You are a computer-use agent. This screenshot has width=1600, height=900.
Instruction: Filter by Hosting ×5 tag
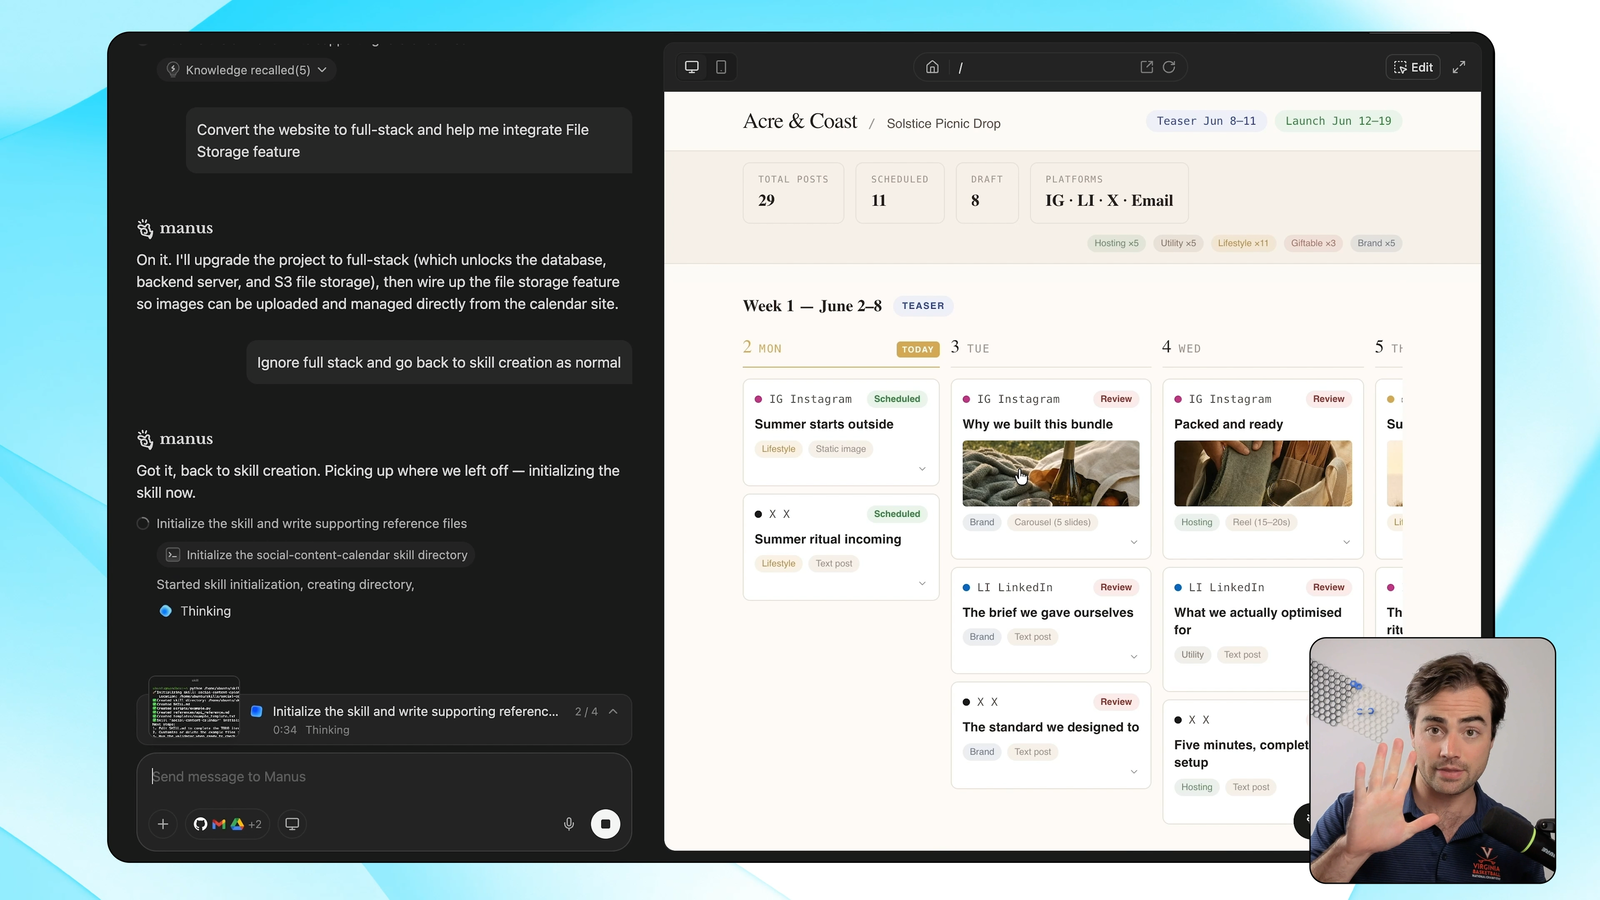click(x=1116, y=243)
